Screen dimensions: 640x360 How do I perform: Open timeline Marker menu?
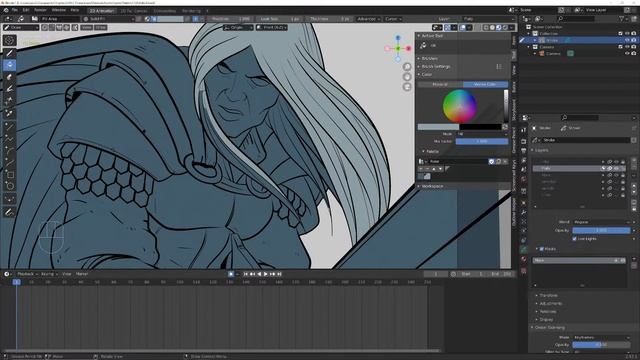coord(82,274)
